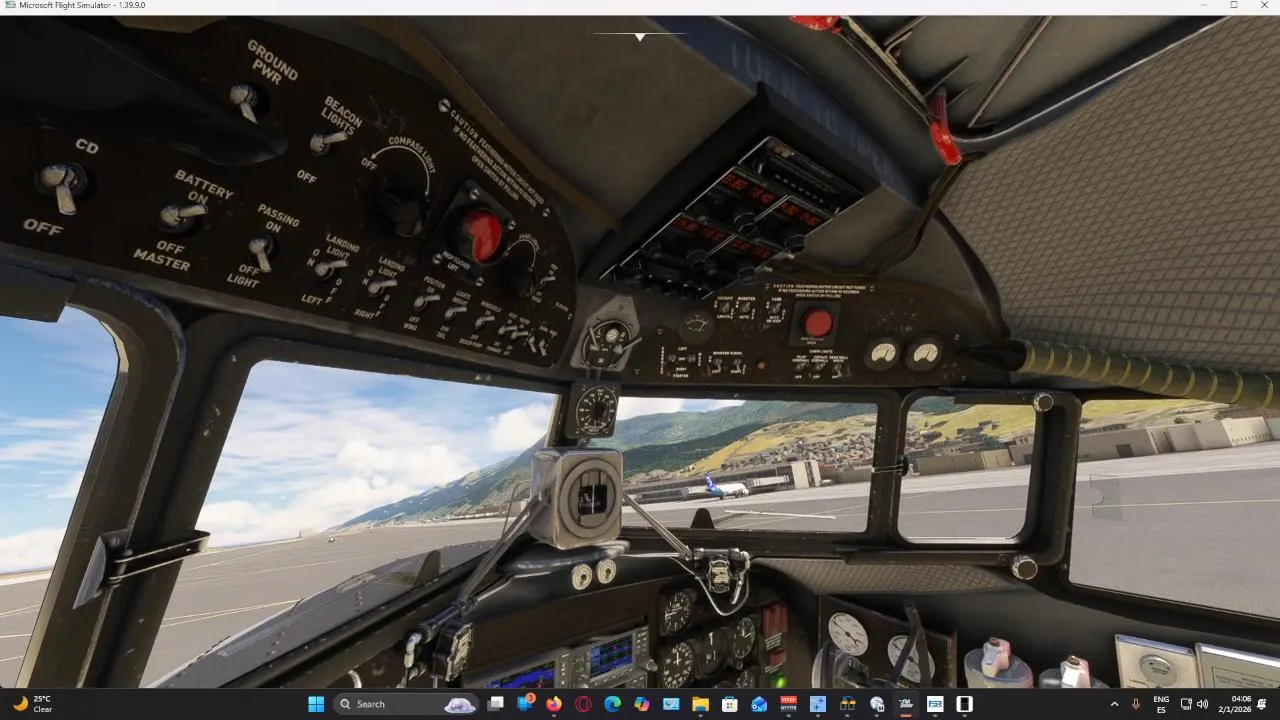The height and width of the screenshot is (720, 1280).
Task: Open Microsoft Store from the taskbar
Action: (729, 704)
